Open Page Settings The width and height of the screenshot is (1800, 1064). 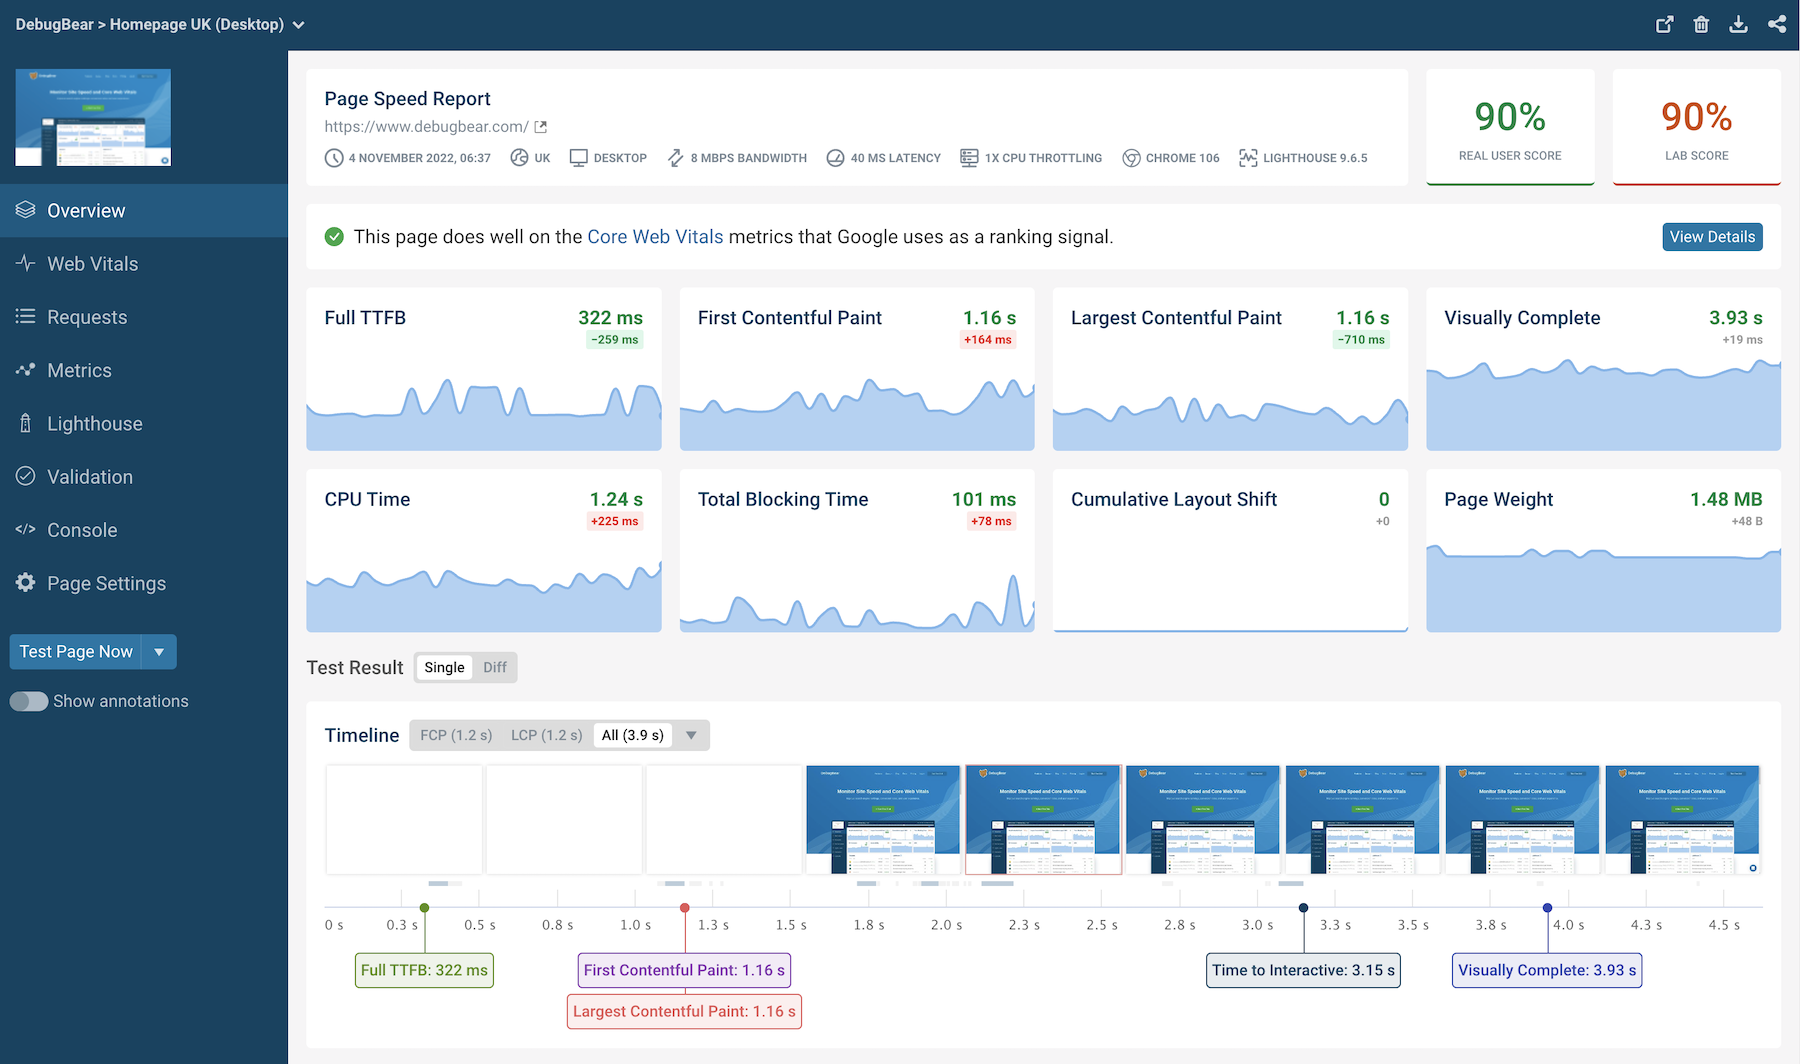(x=144, y=582)
